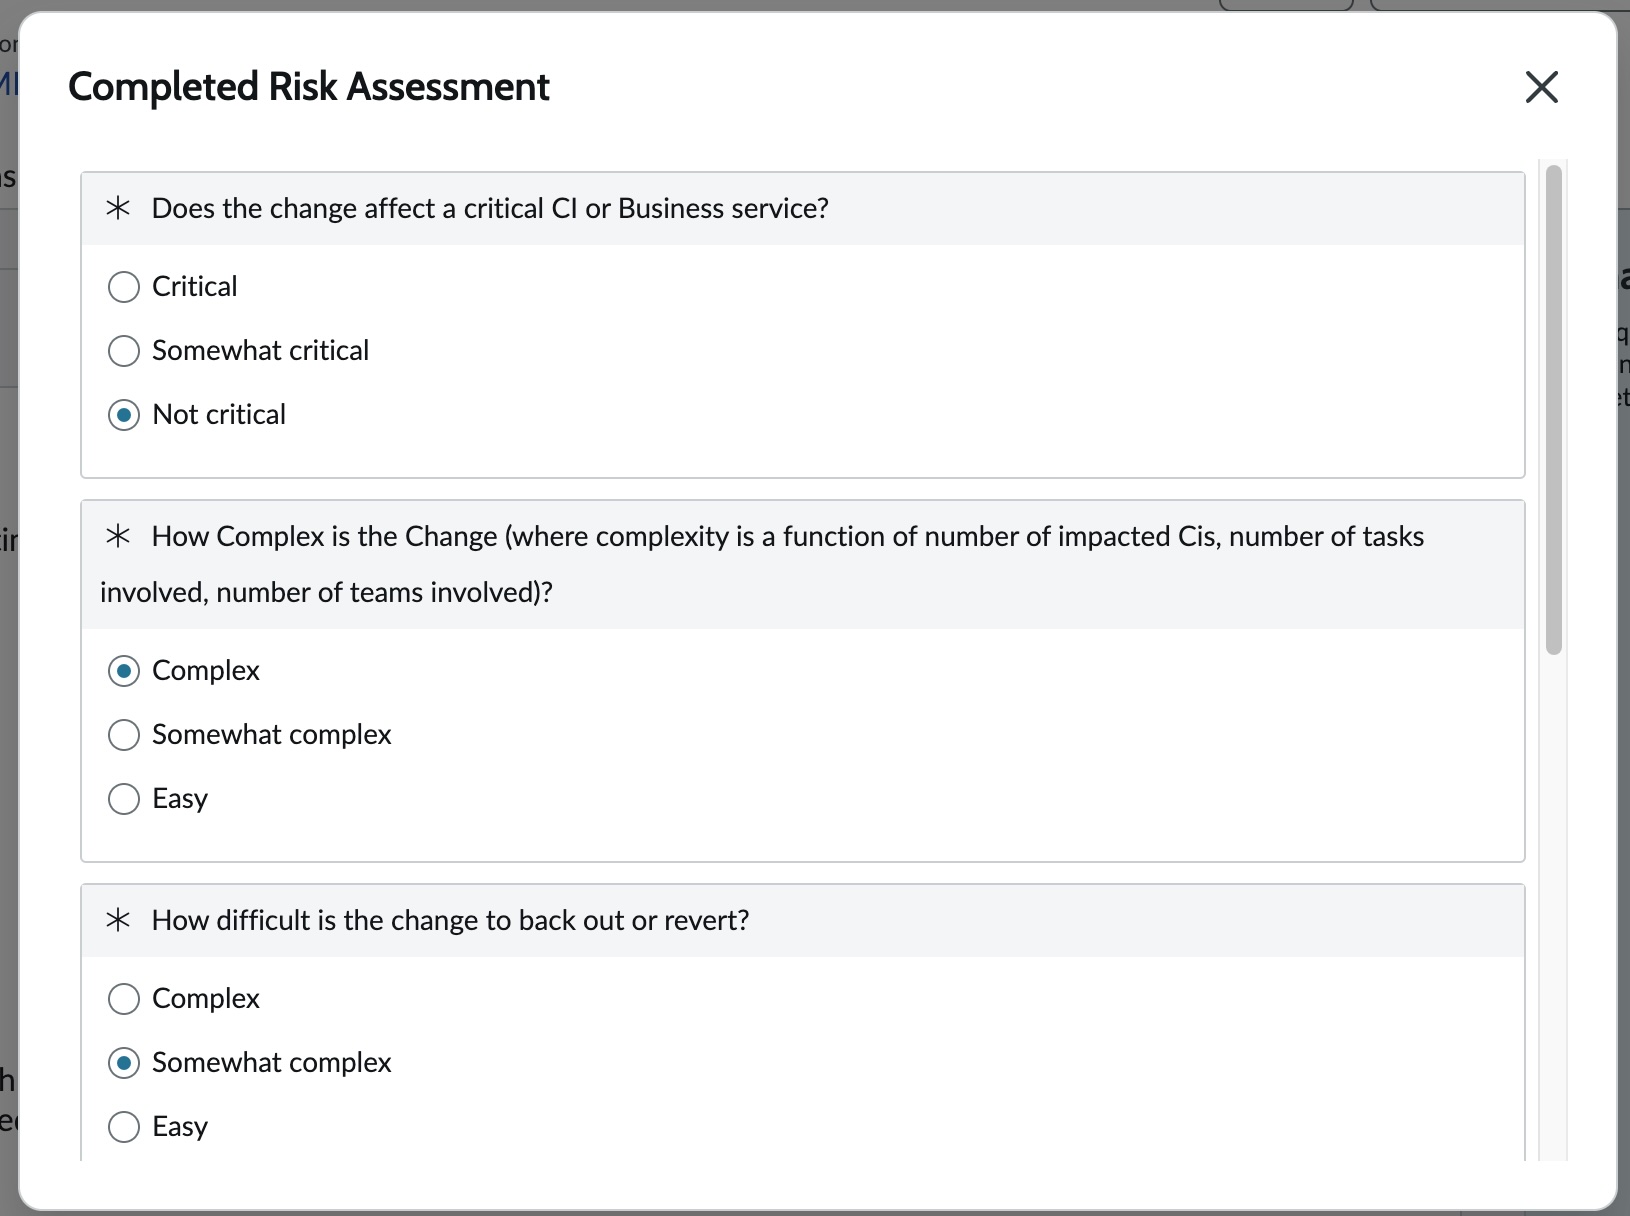Pick Complex for change complexity question
The image size is (1630, 1216).
point(123,671)
